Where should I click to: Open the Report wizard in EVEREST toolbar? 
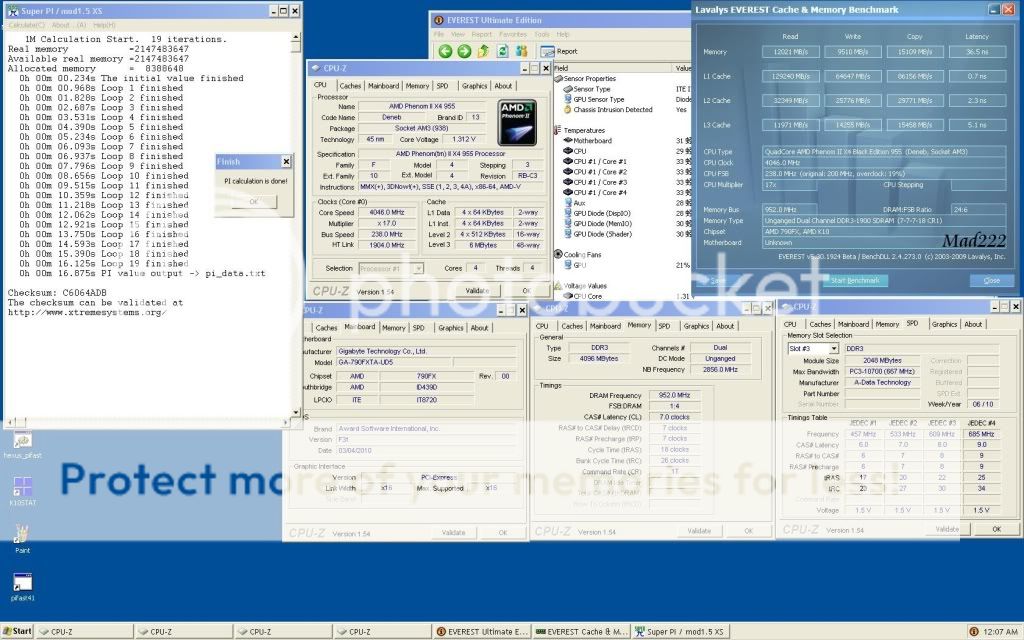point(559,51)
